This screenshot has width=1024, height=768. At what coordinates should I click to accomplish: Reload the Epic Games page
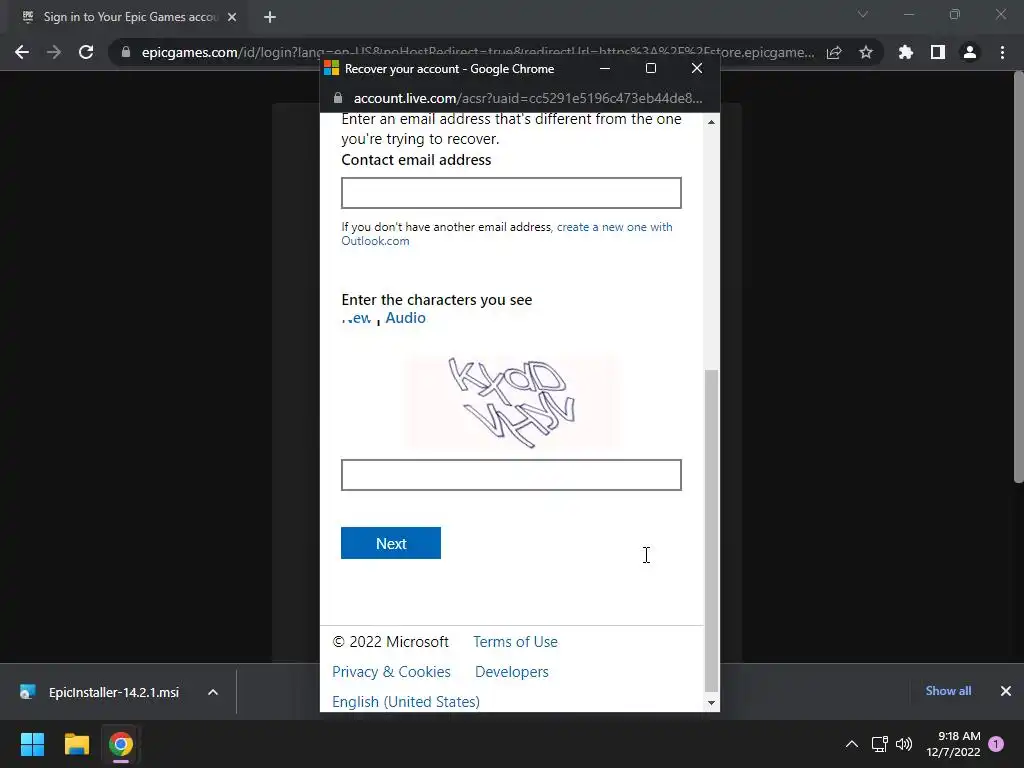86,52
